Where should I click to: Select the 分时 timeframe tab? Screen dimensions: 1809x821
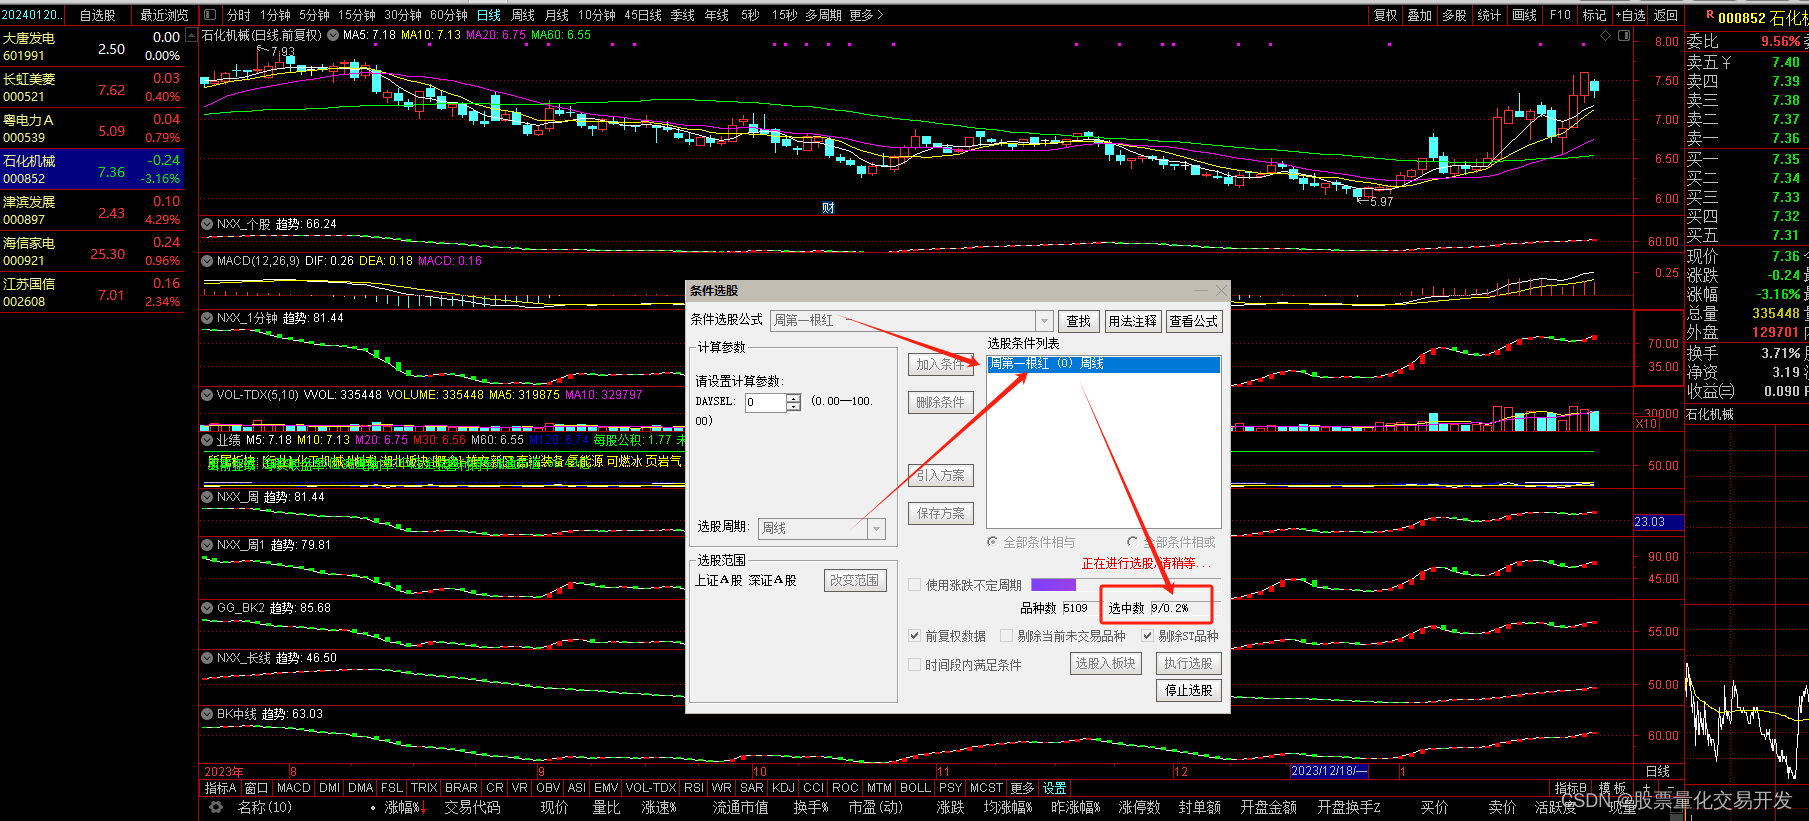coord(239,15)
